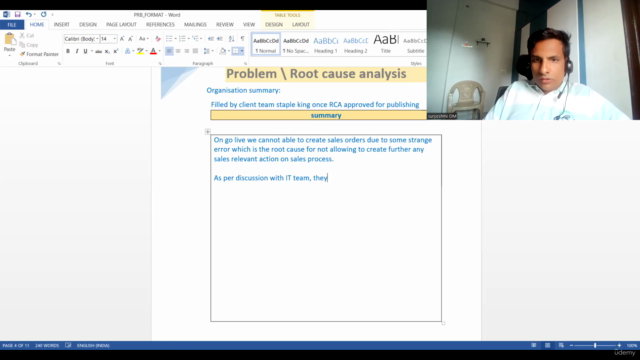The width and height of the screenshot is (640, 360).
Task: Switch to Web Layout view
Action: coord(561,345)
